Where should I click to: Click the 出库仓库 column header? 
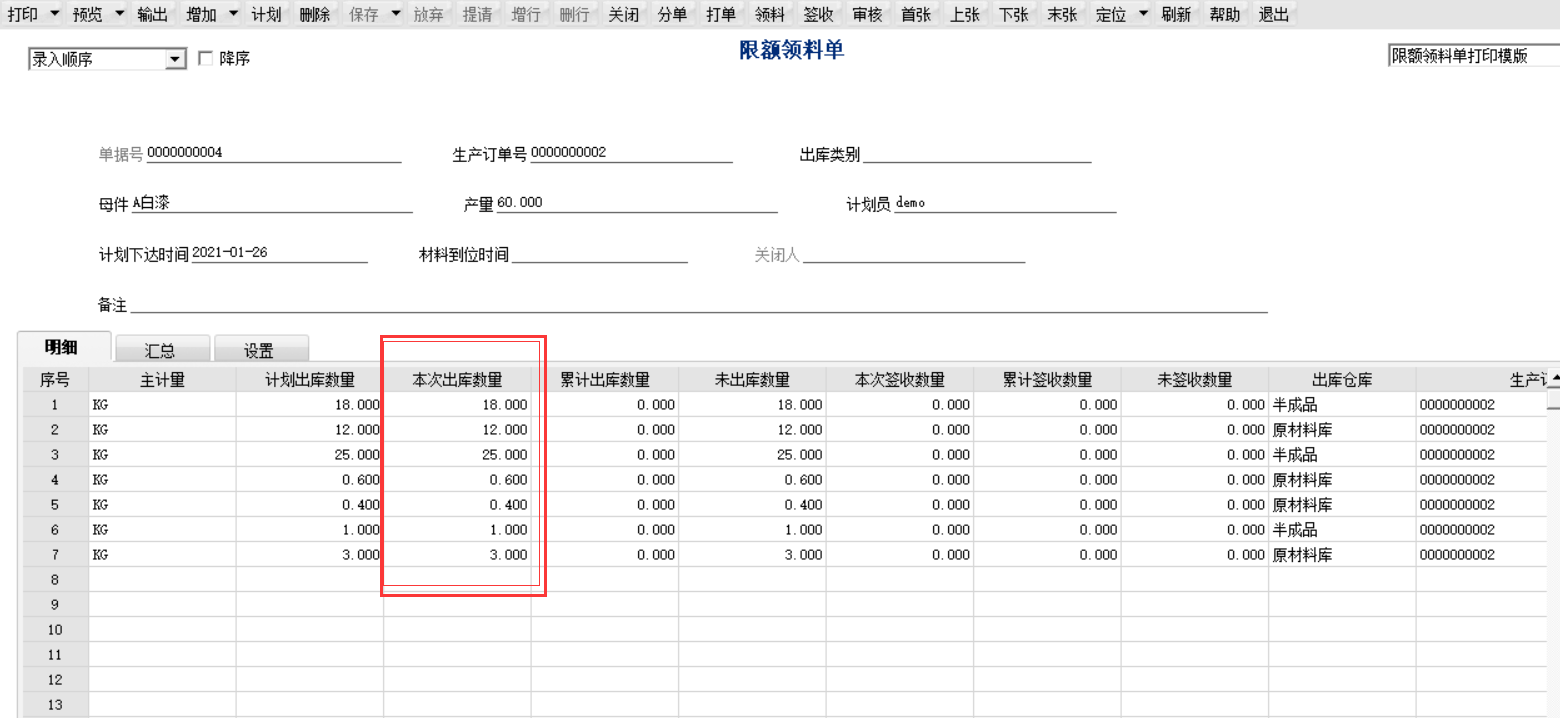[1342, 380]
